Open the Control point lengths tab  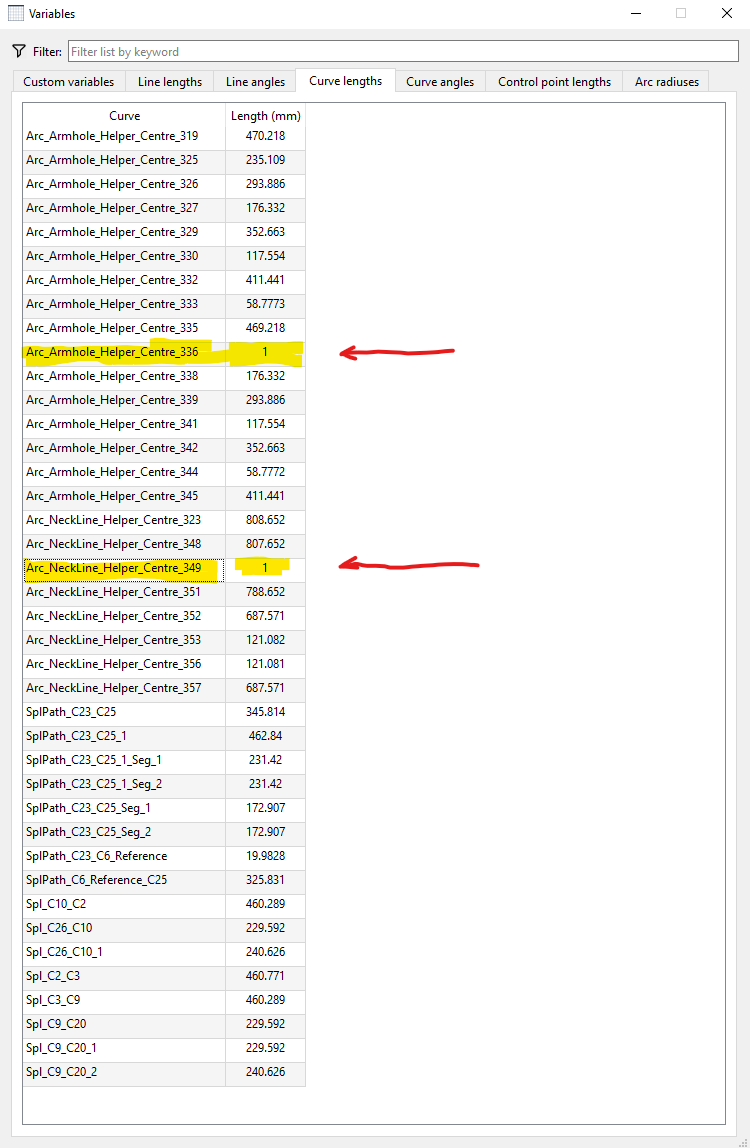point(554,81)
